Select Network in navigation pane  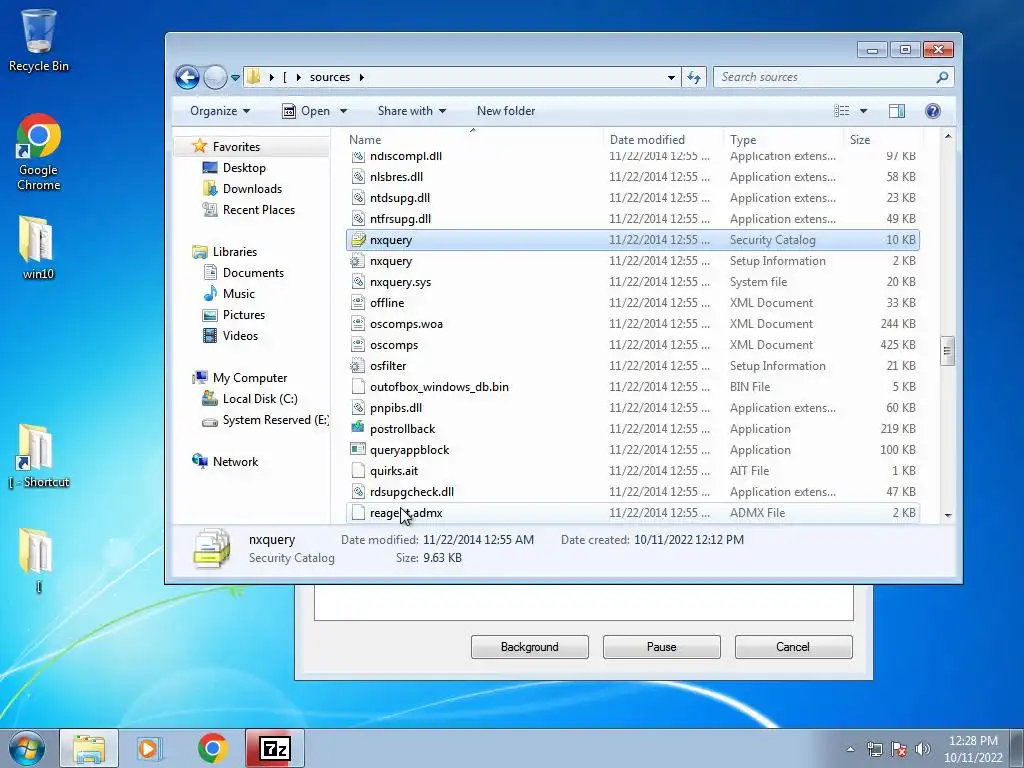click(235, 462)
